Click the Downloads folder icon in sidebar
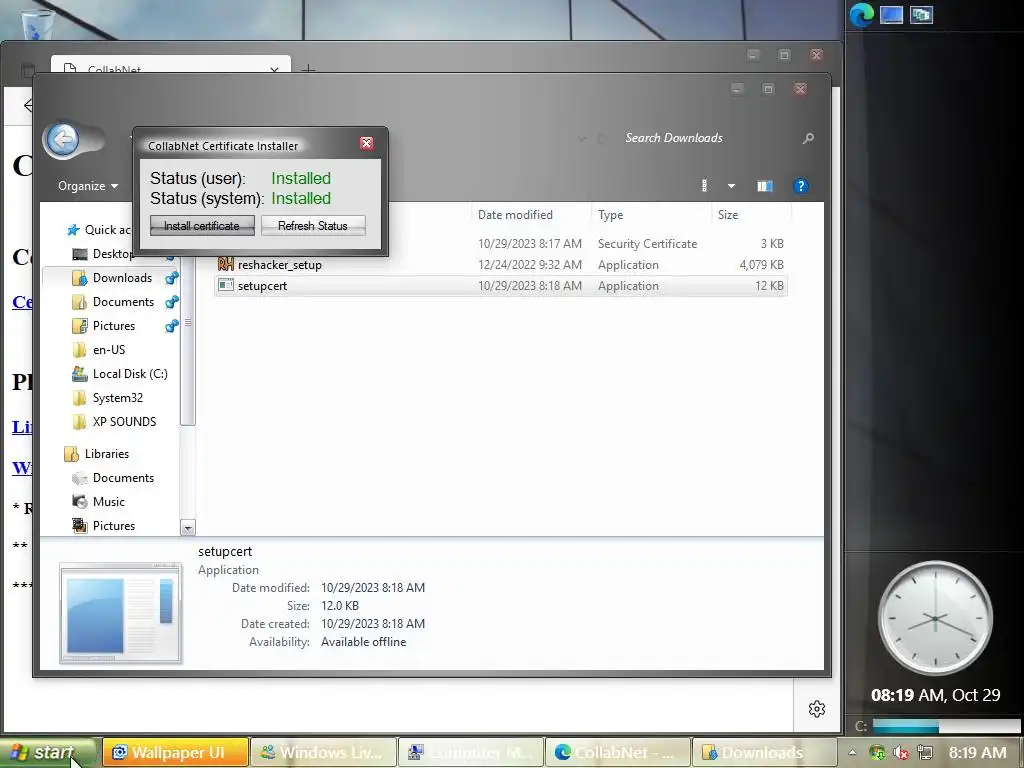This screenshot has width=1024, height=768. pos(80,278)
